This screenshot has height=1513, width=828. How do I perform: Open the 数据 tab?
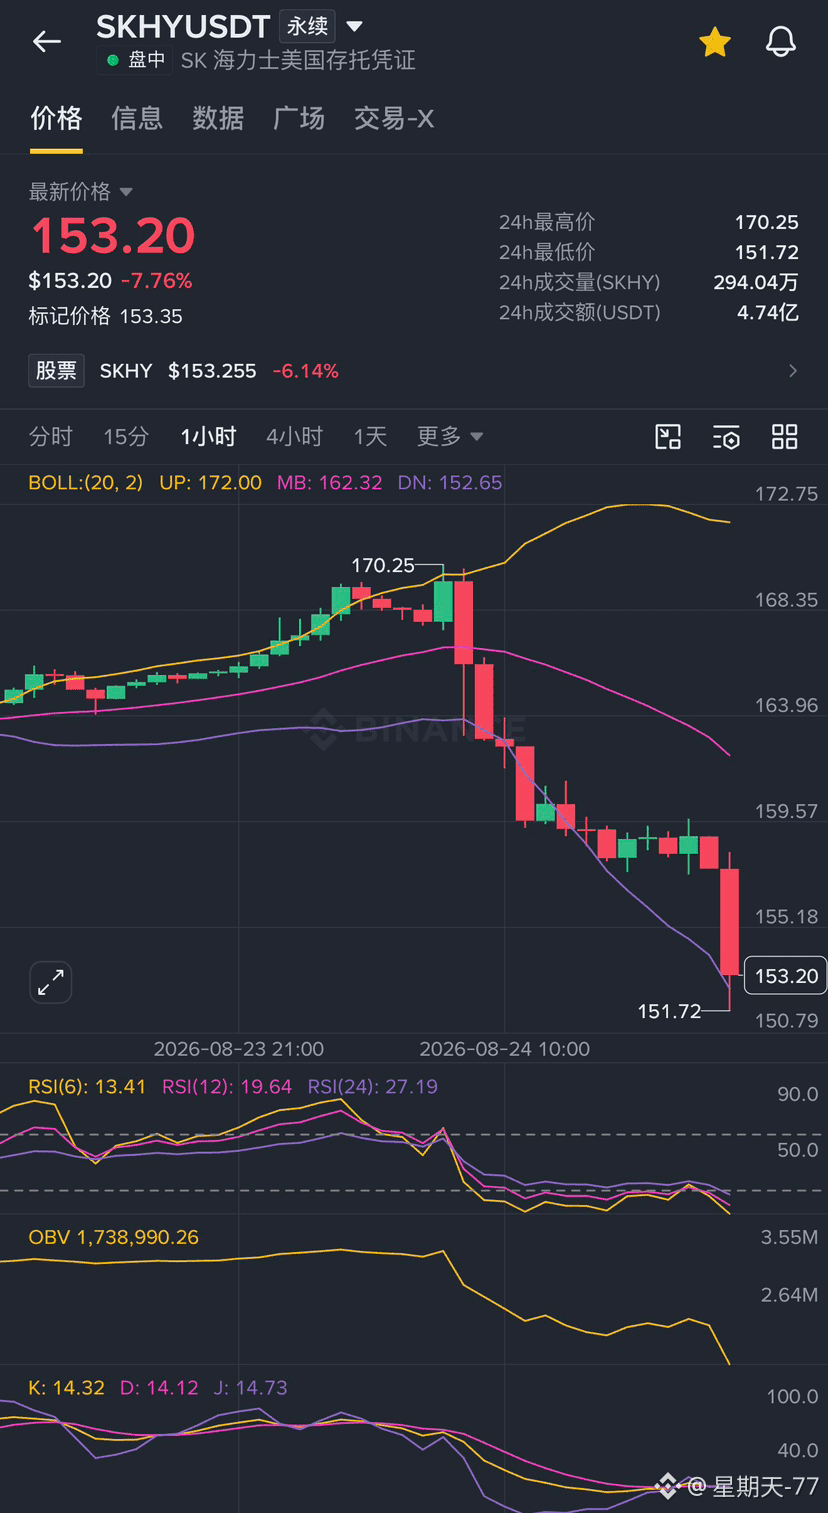point(218,119)
